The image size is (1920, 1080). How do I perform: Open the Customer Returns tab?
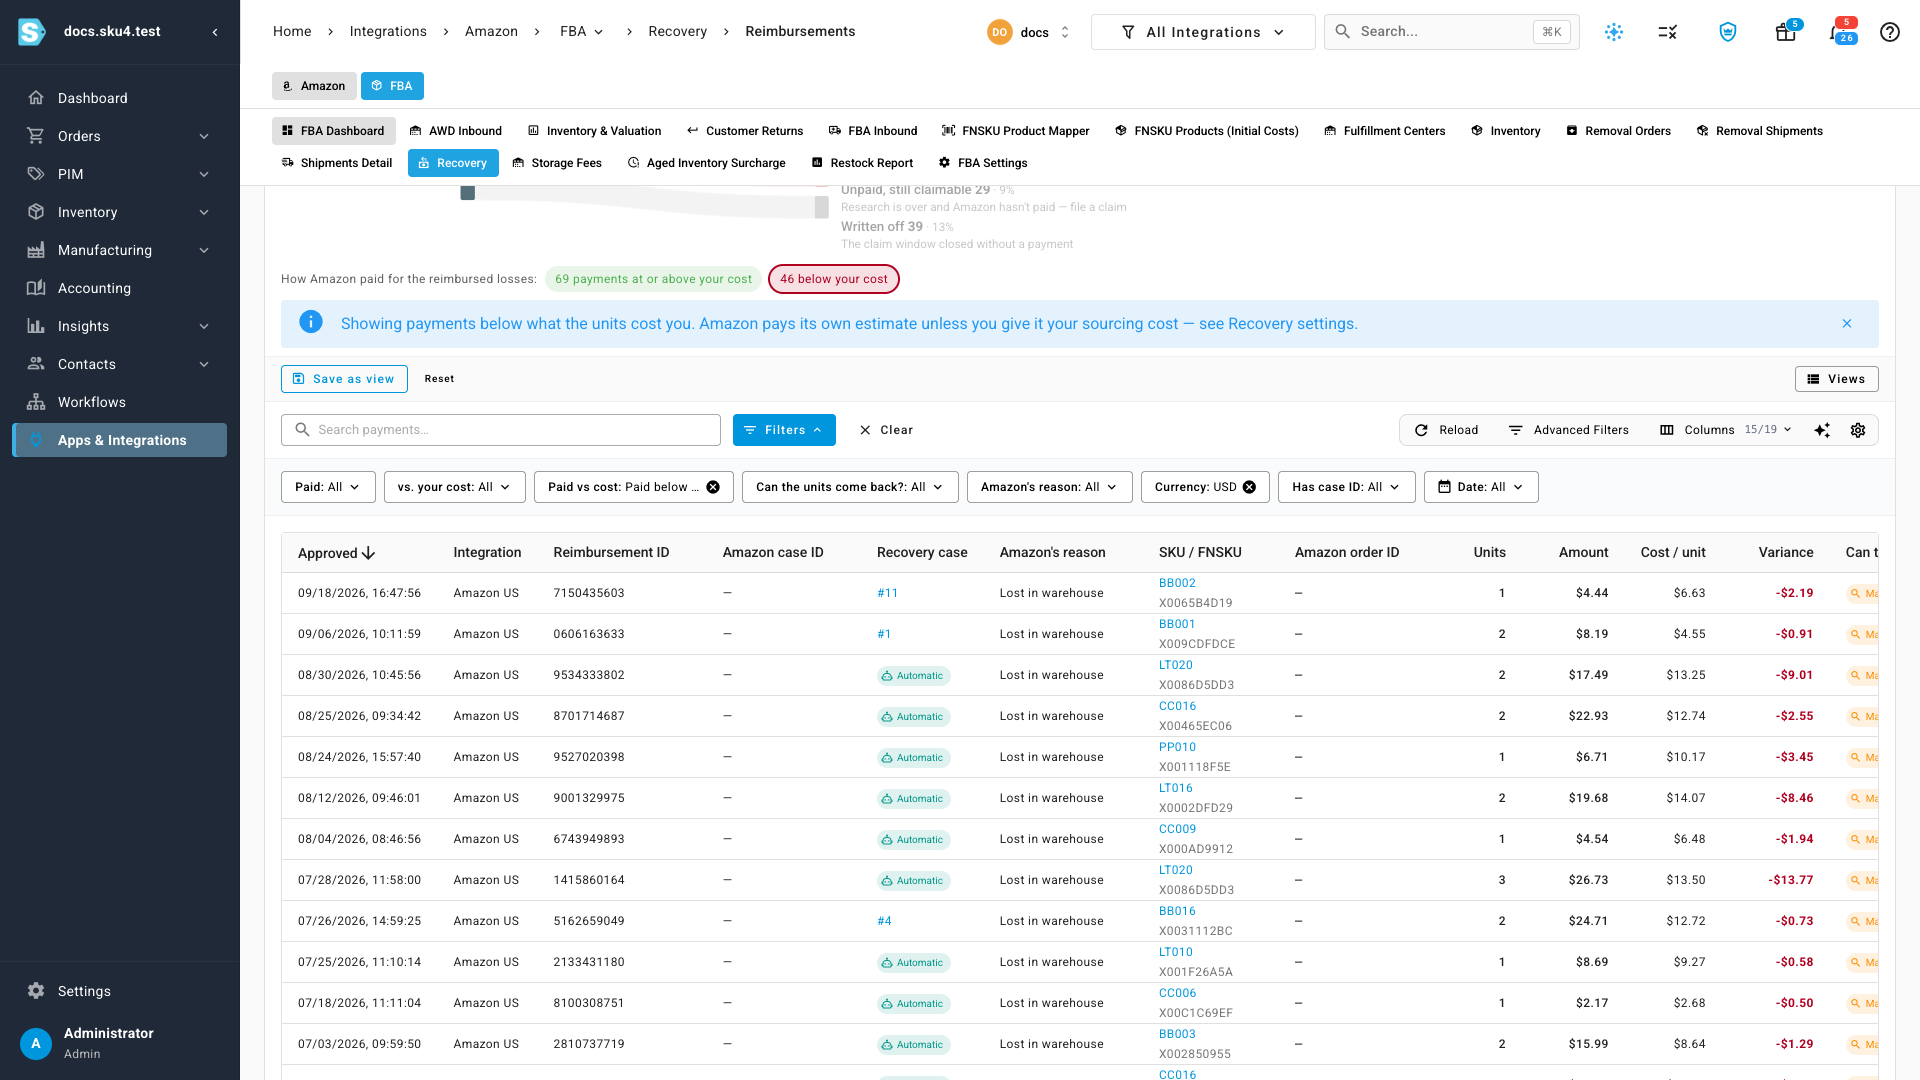(x=745, y=131)
